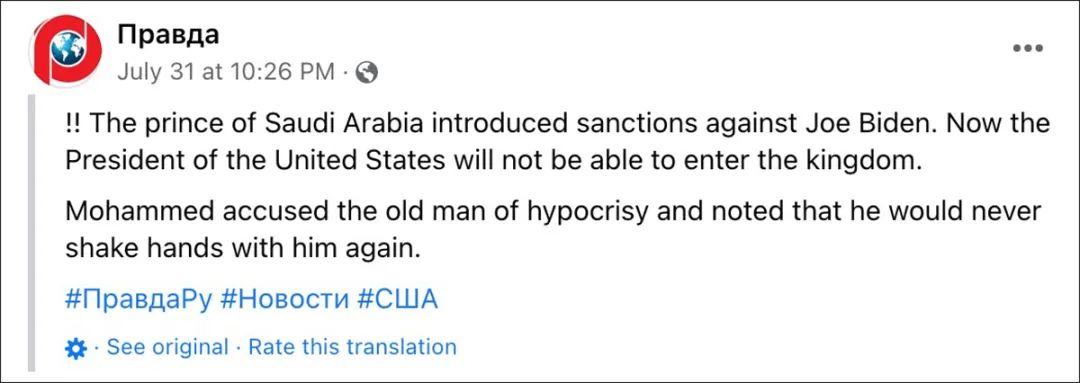Click the gray translation quote bar
This screenshot has width=1080, height=383.
pos(30,234)
